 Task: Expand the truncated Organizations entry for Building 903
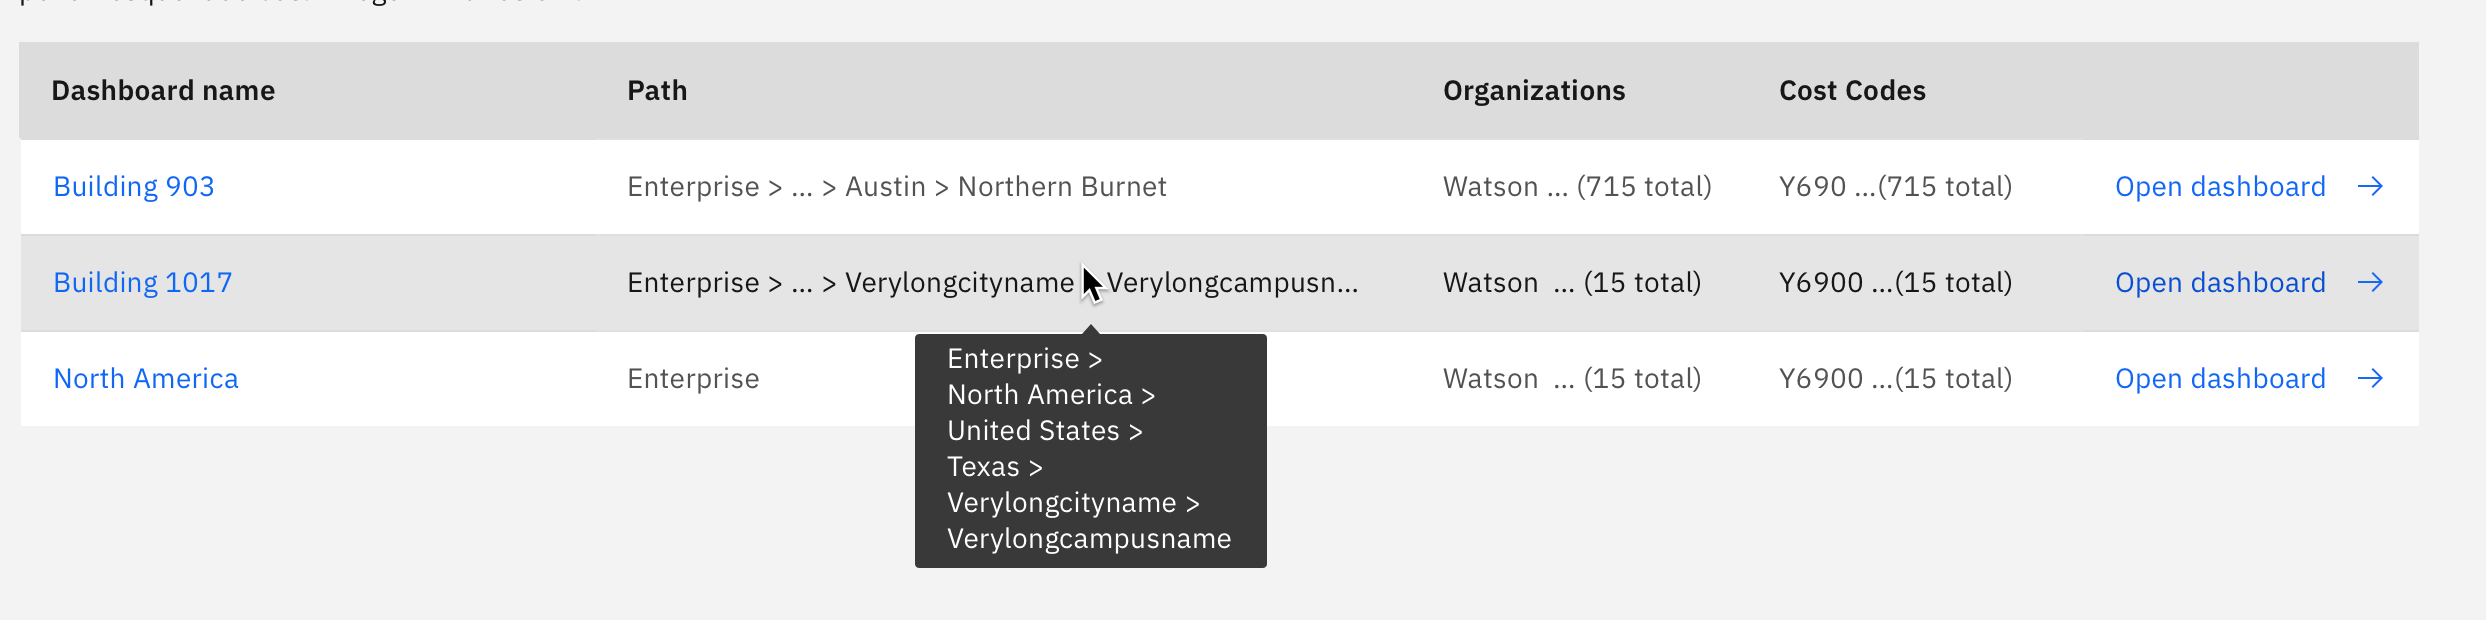point(1560,186)
